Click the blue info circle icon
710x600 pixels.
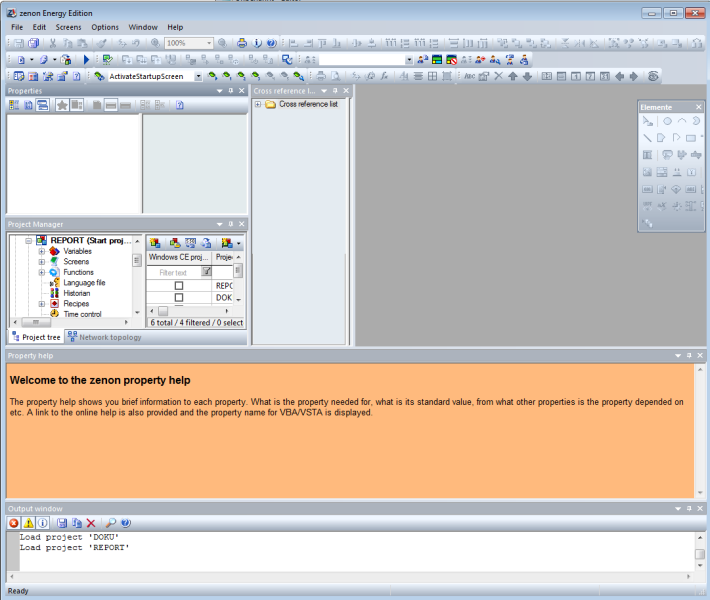257,43
